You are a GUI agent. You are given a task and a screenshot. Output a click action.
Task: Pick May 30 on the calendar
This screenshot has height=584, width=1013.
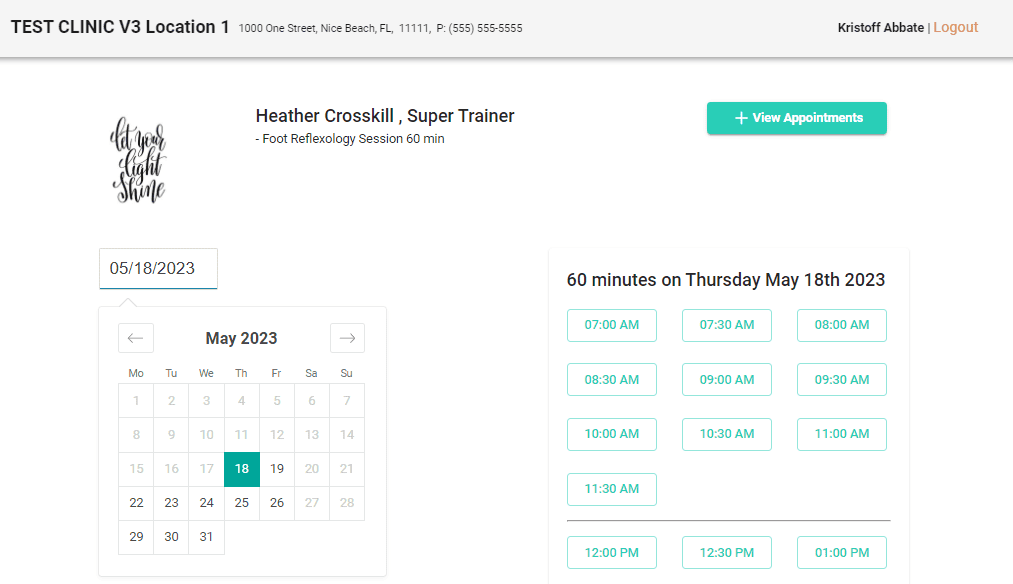[171, 537]
